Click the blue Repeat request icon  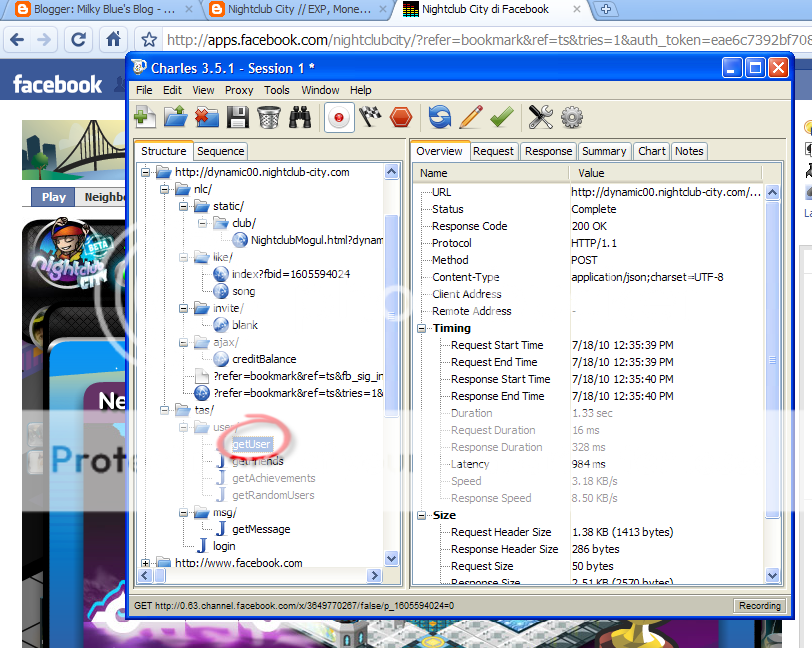pyautogui.click(x=440, y=117)
